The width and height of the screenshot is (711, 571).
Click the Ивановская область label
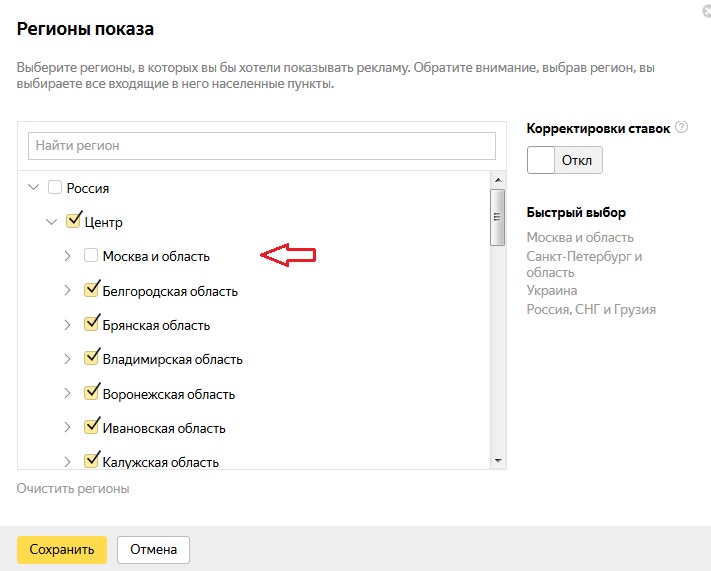tap(164, 428)
